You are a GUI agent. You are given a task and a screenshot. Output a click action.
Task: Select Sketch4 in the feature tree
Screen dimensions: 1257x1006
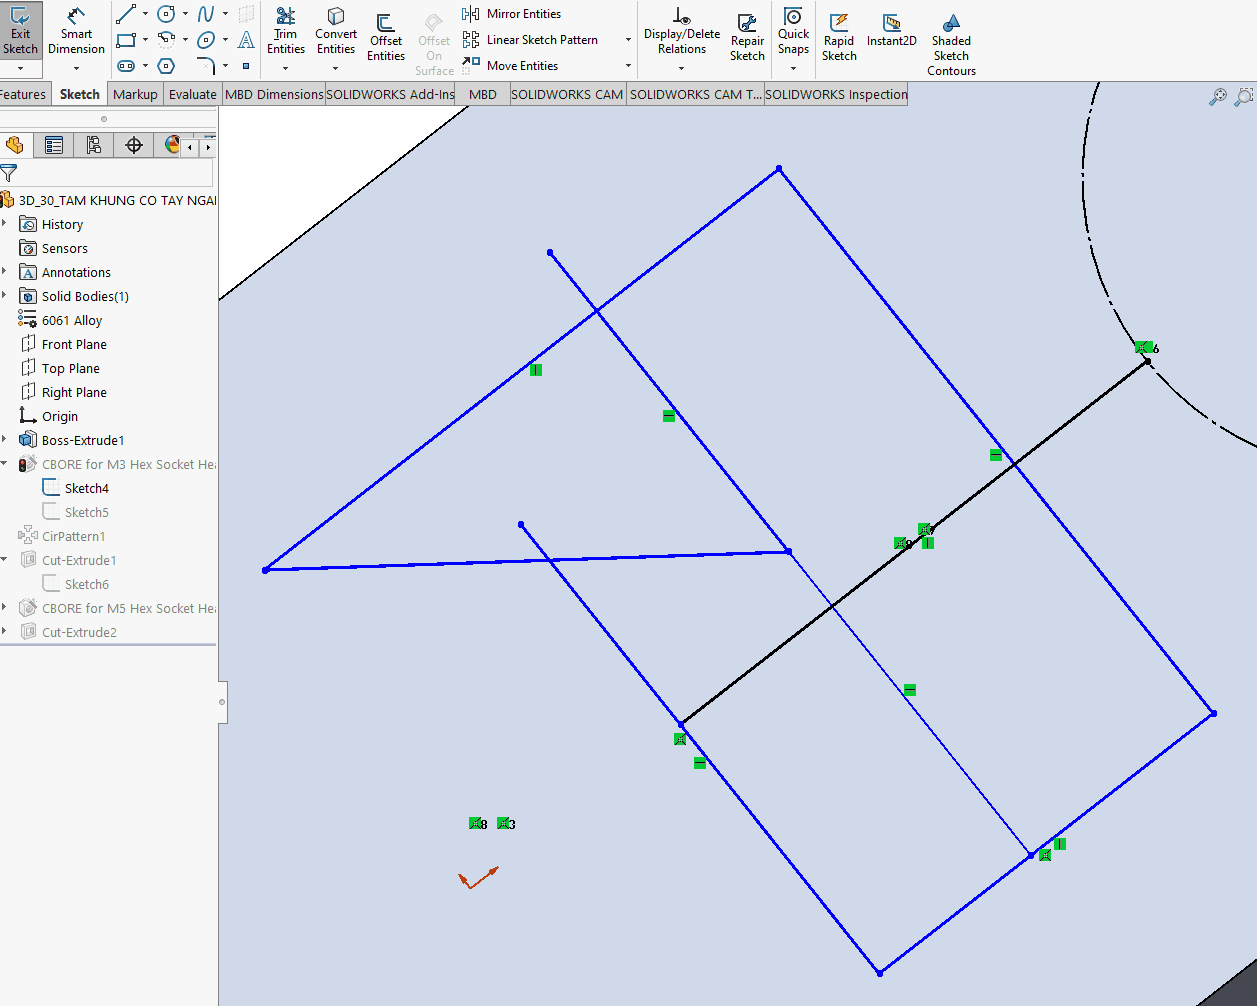point(86,488)
